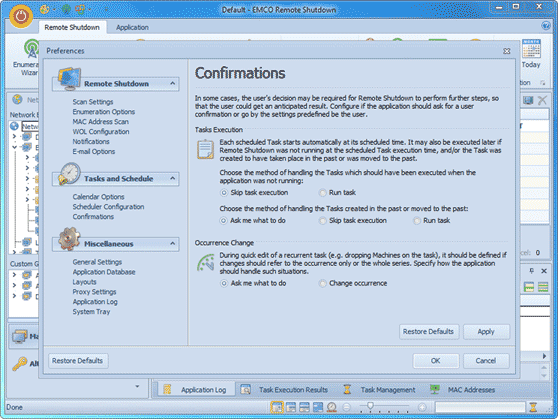Click the monitor icon in right panel toolbar
Screen dimensions: 558x419
pyautogui.click(x=528, y=100)
